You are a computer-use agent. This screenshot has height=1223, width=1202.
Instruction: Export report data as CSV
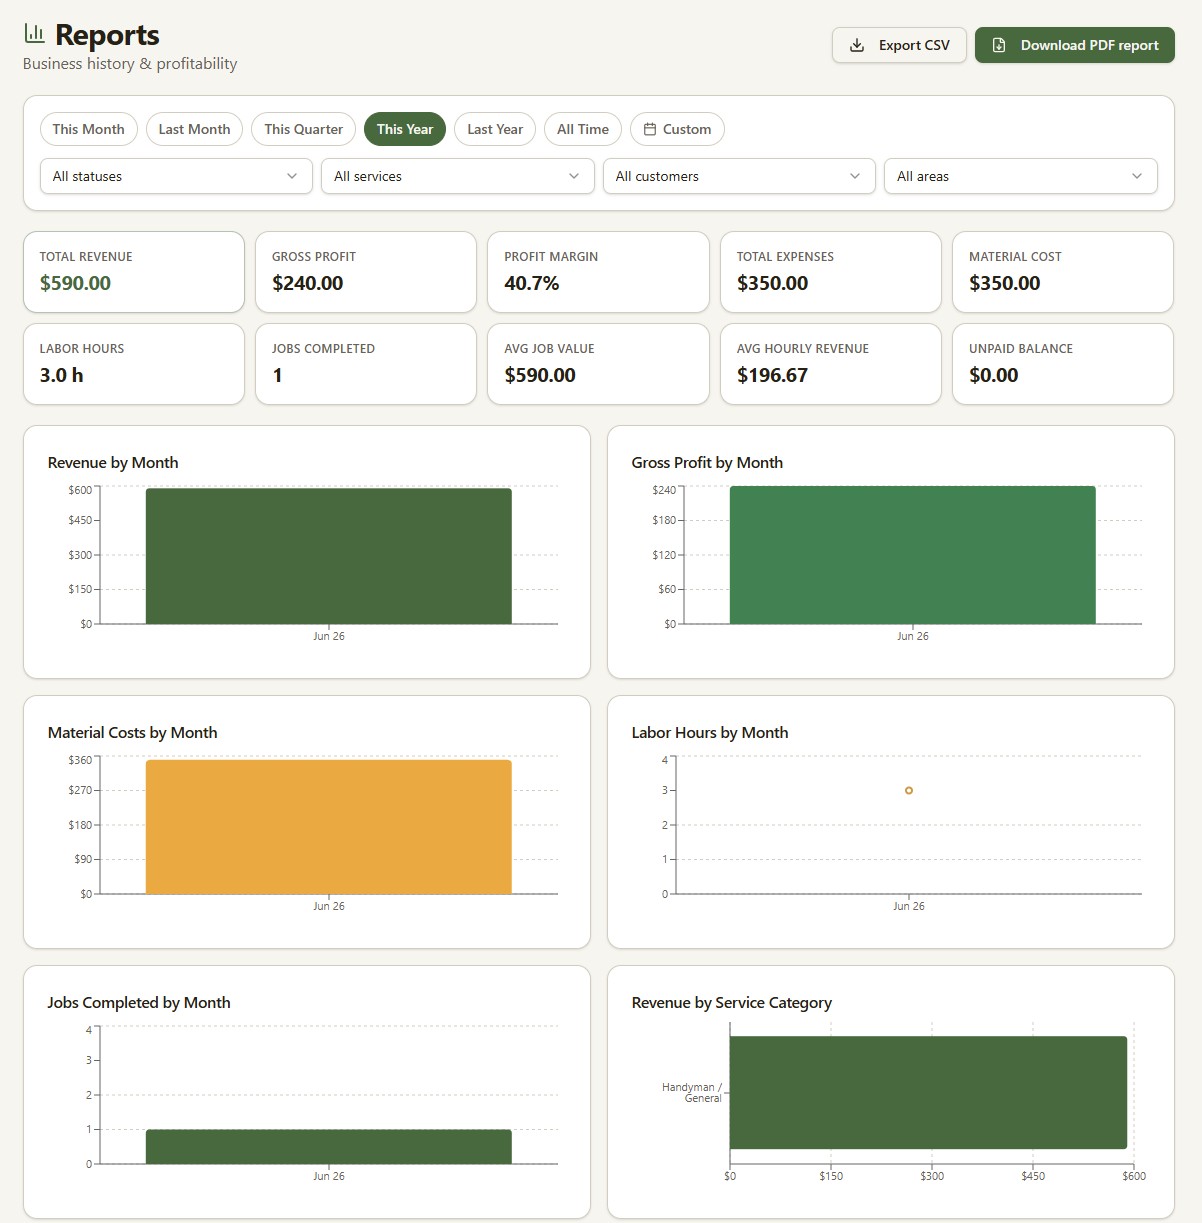(x=899, y=45)
